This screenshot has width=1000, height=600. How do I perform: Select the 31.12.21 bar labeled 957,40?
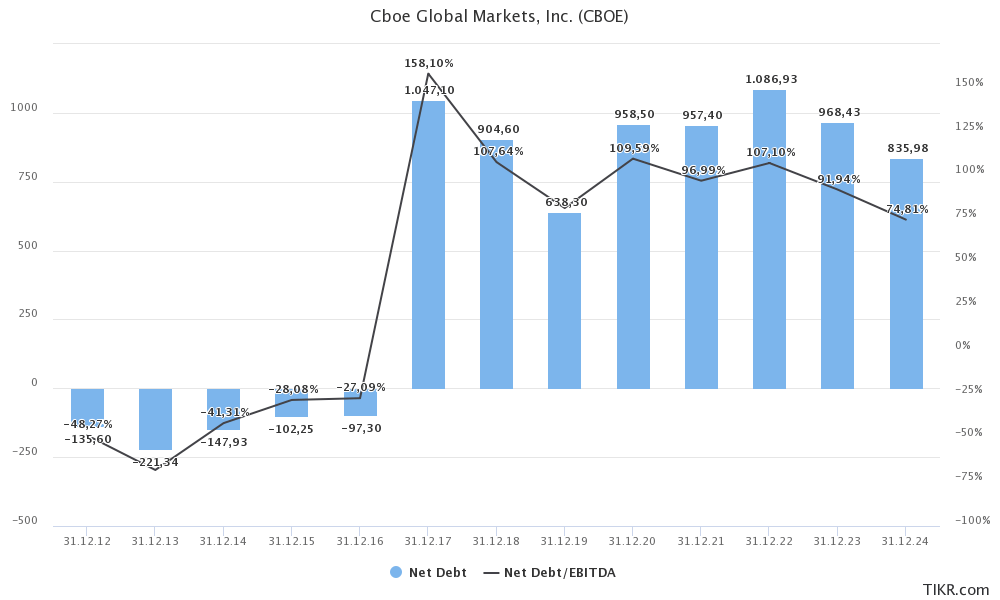[x=702, y=257]
